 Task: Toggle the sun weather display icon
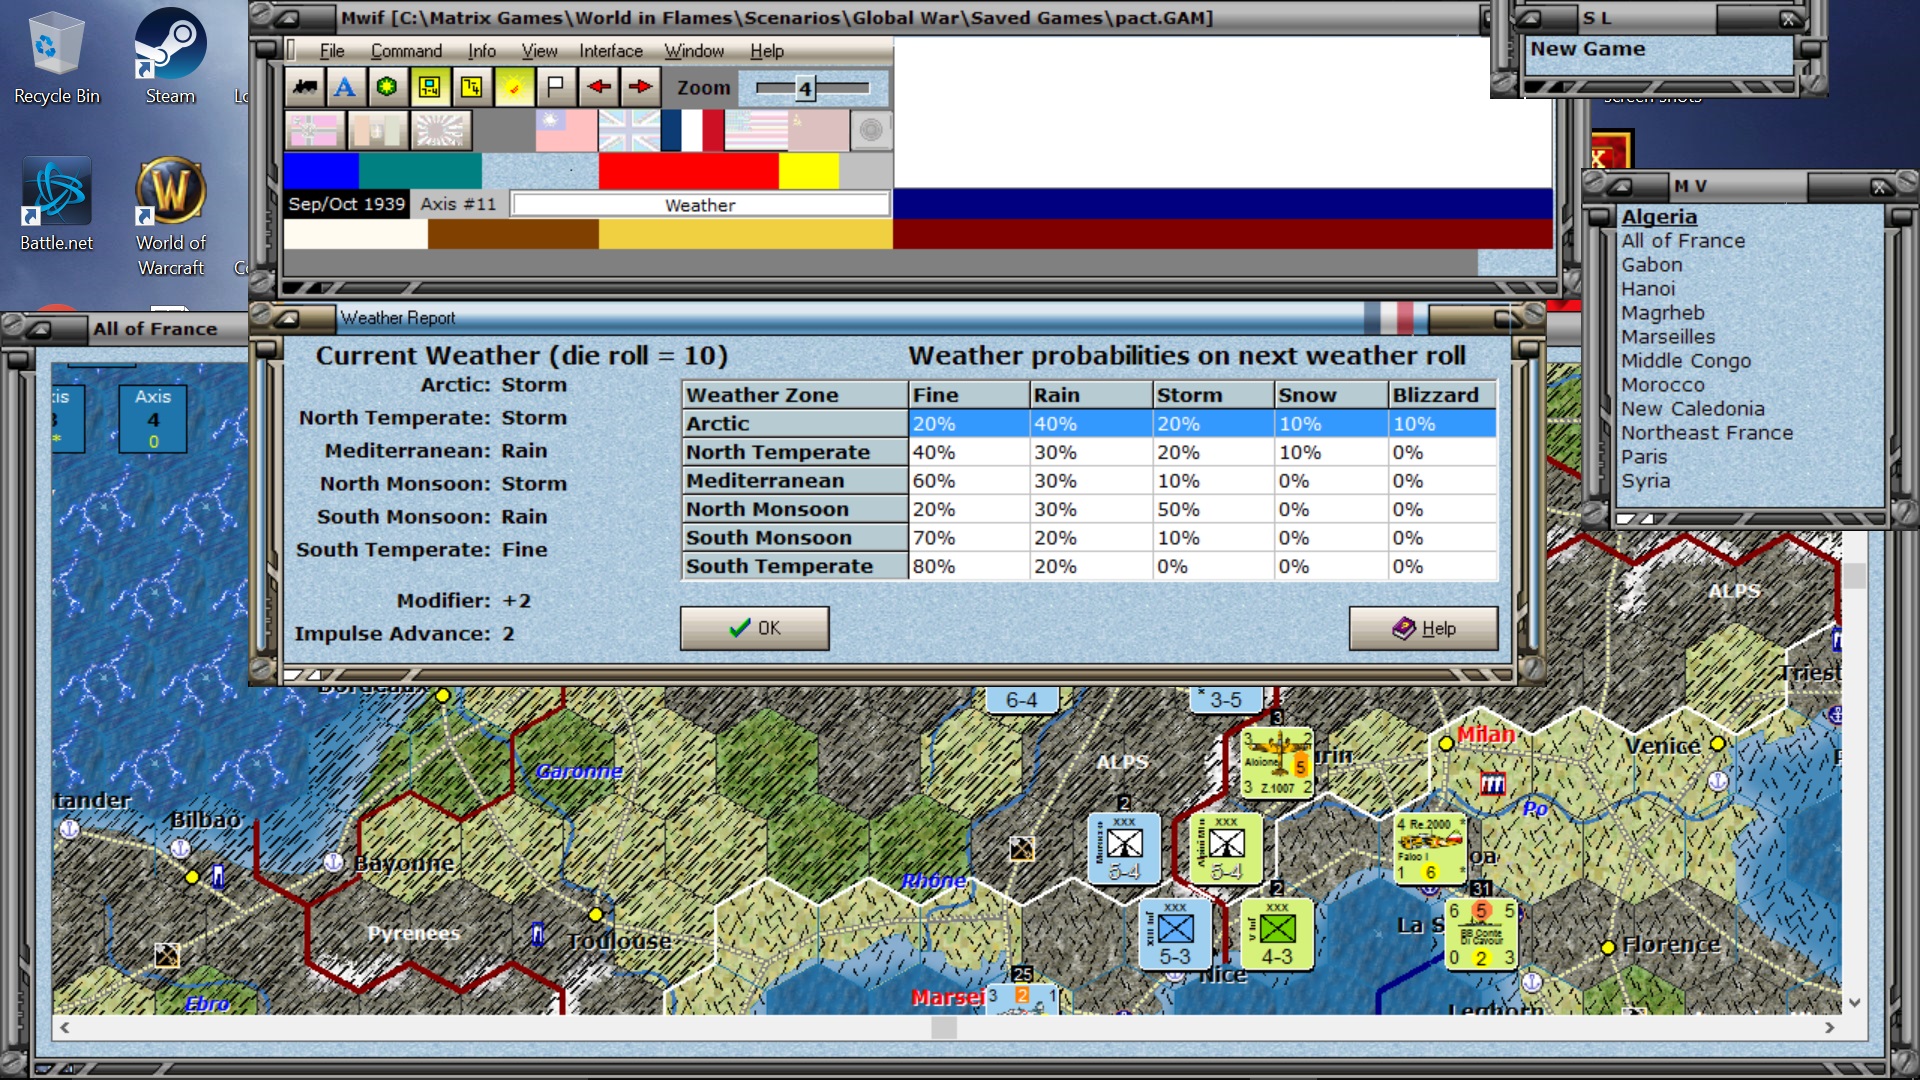coord(513,88)
